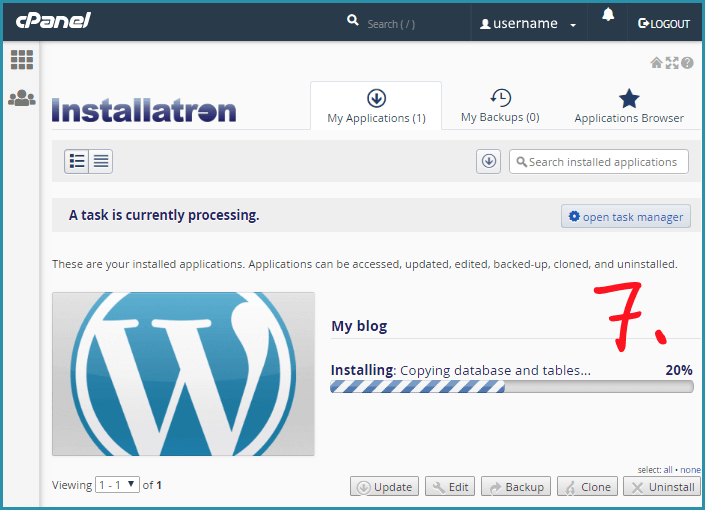Click the 20% progress value
The image size is (705, 510).
click(679, 370)
